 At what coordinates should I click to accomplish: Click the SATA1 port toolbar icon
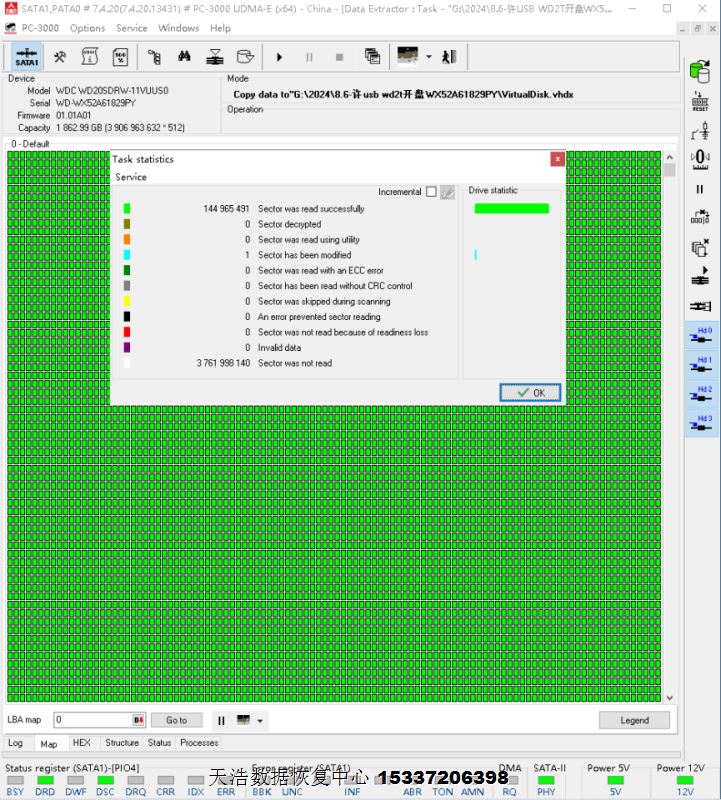click(x=27, y=57)
